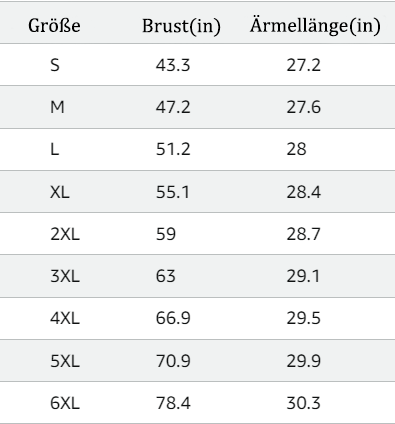
Task: Select the chest value 78.4
Action: click(x=173, y=403)
